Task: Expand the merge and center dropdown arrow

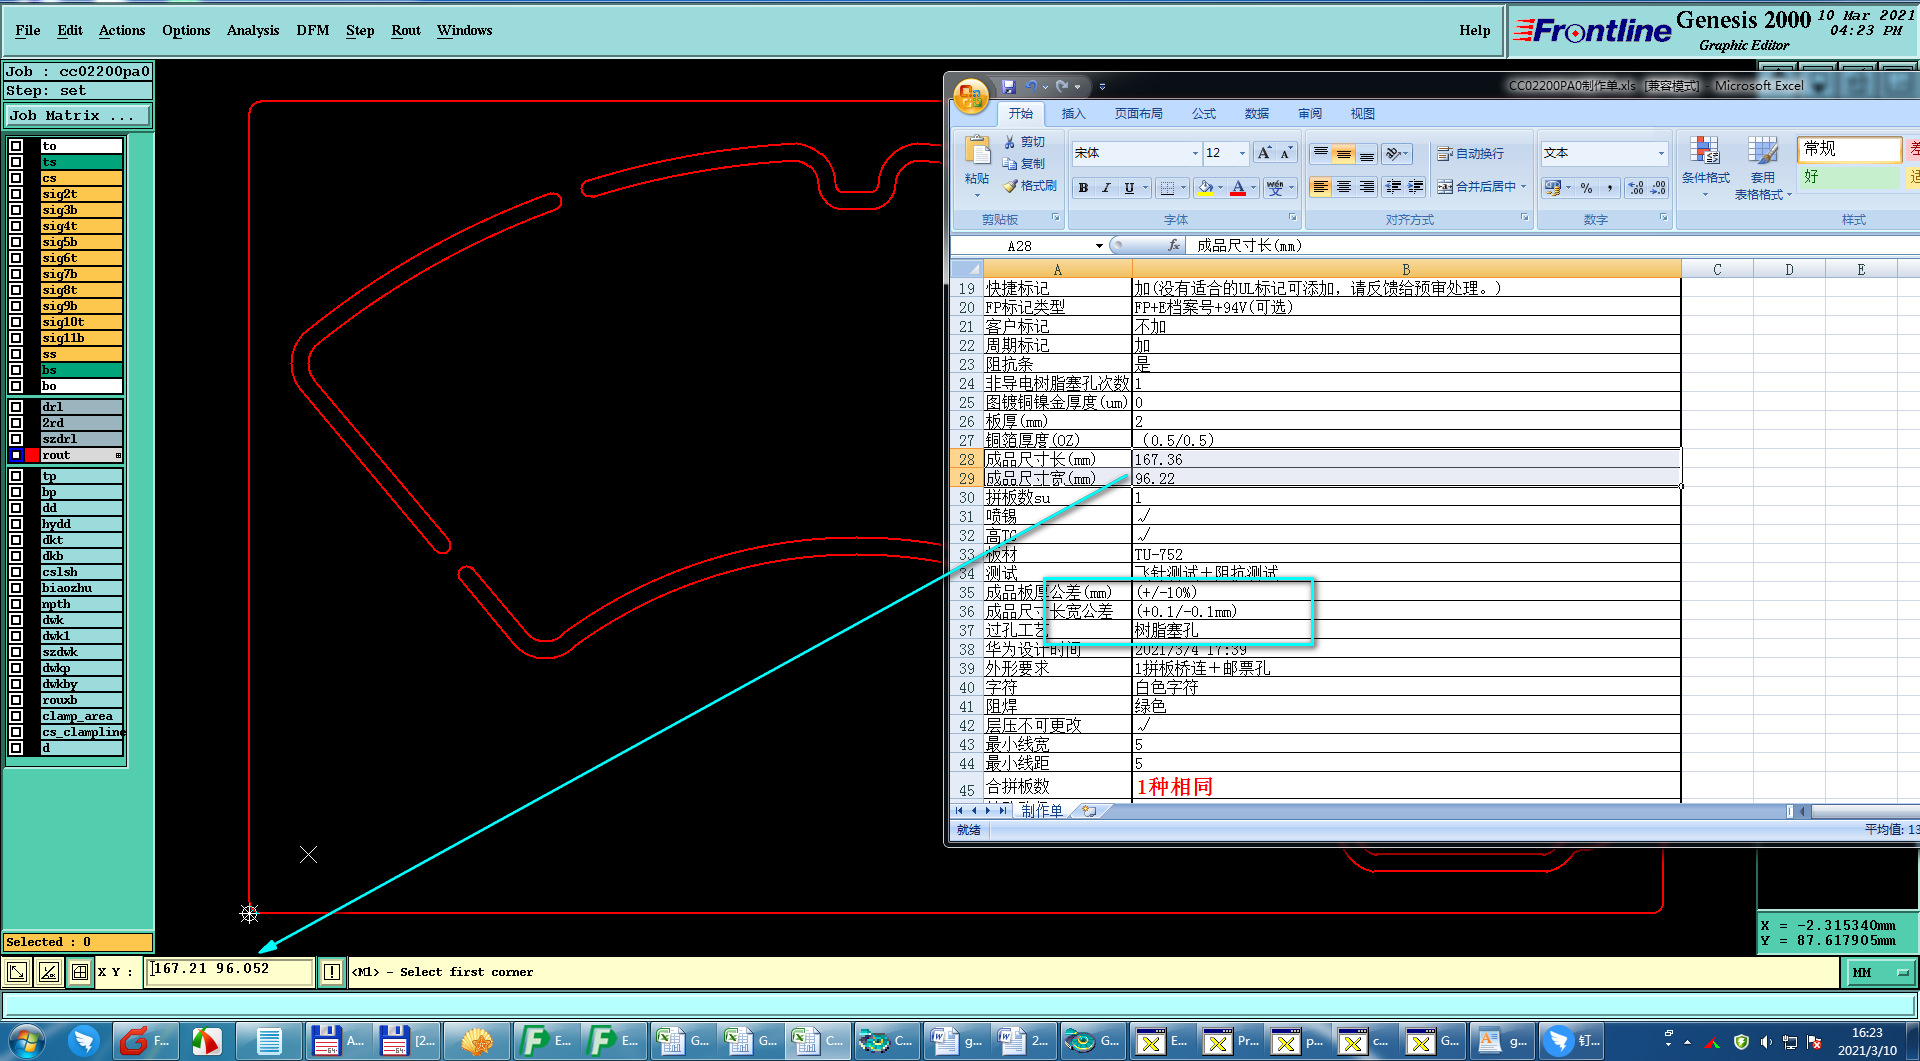Action: 1523,187
